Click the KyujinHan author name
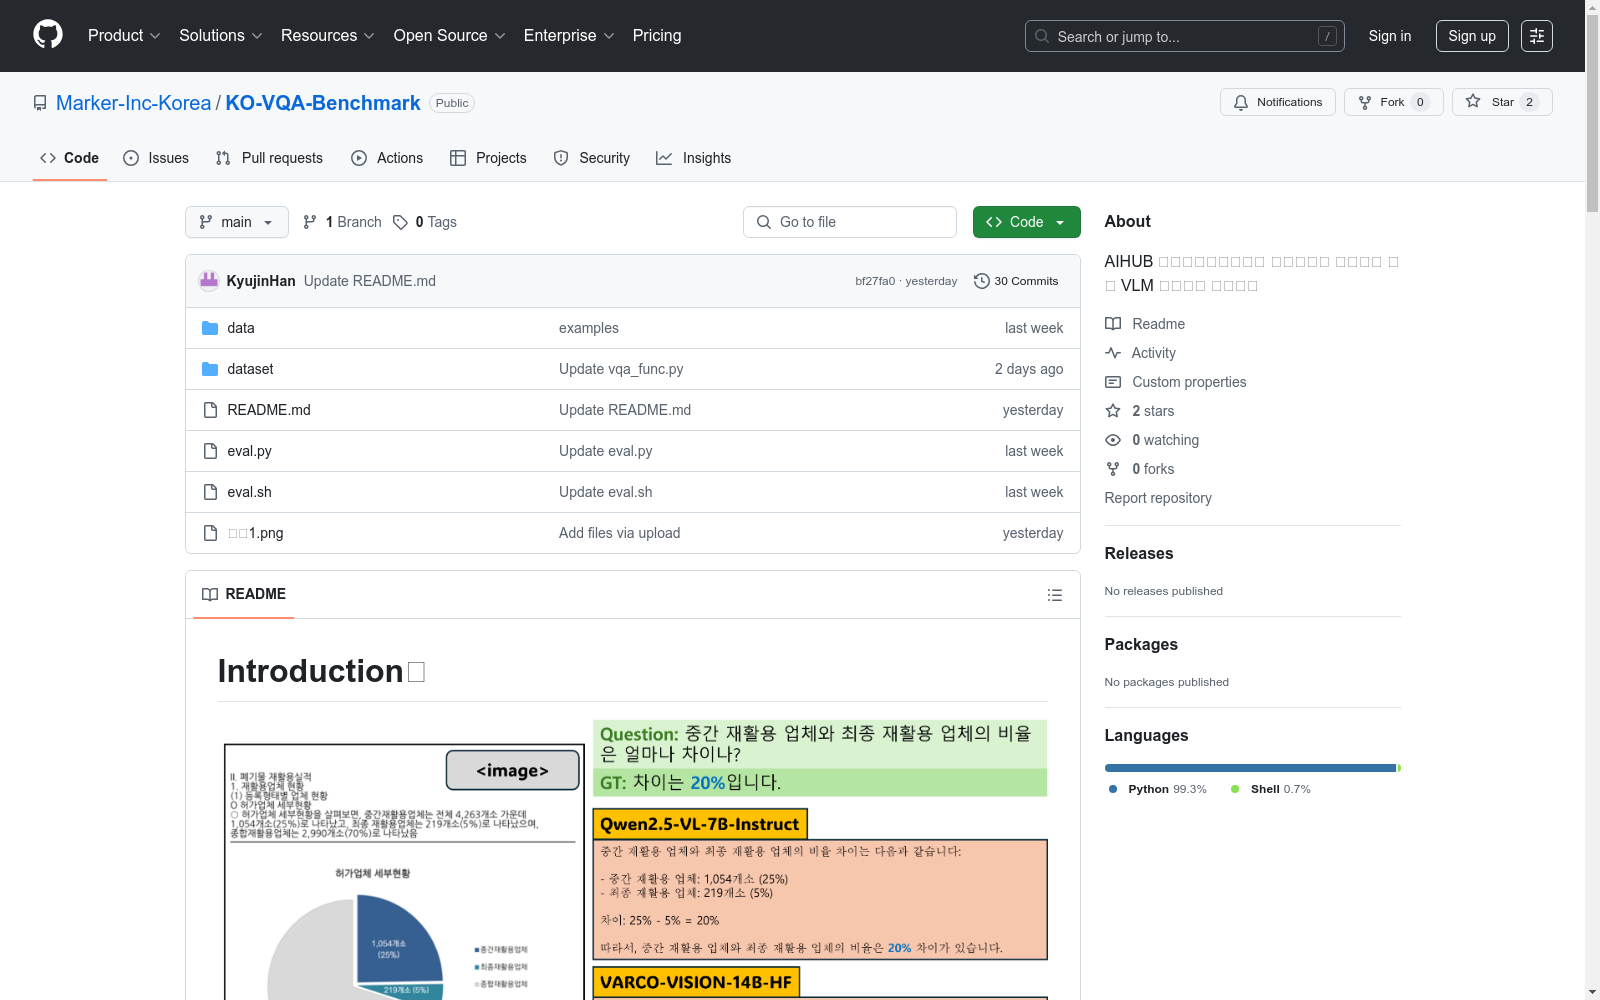Viewport: 1600px width, 1000px height. 261,281
